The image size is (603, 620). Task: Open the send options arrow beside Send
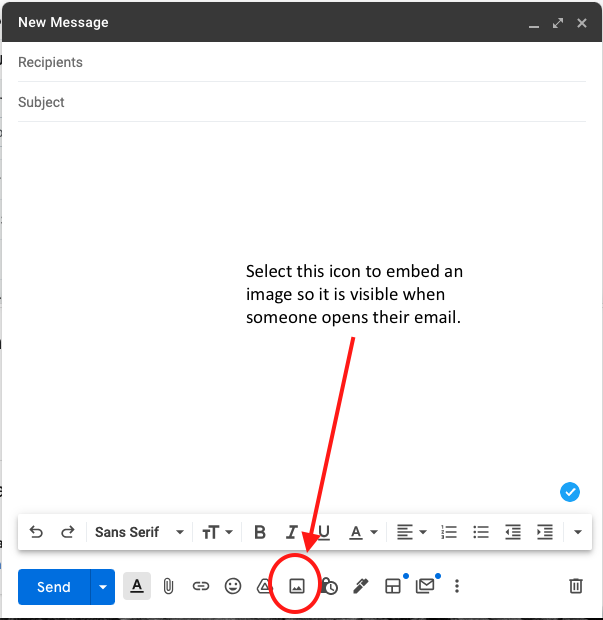pos(103,587)
